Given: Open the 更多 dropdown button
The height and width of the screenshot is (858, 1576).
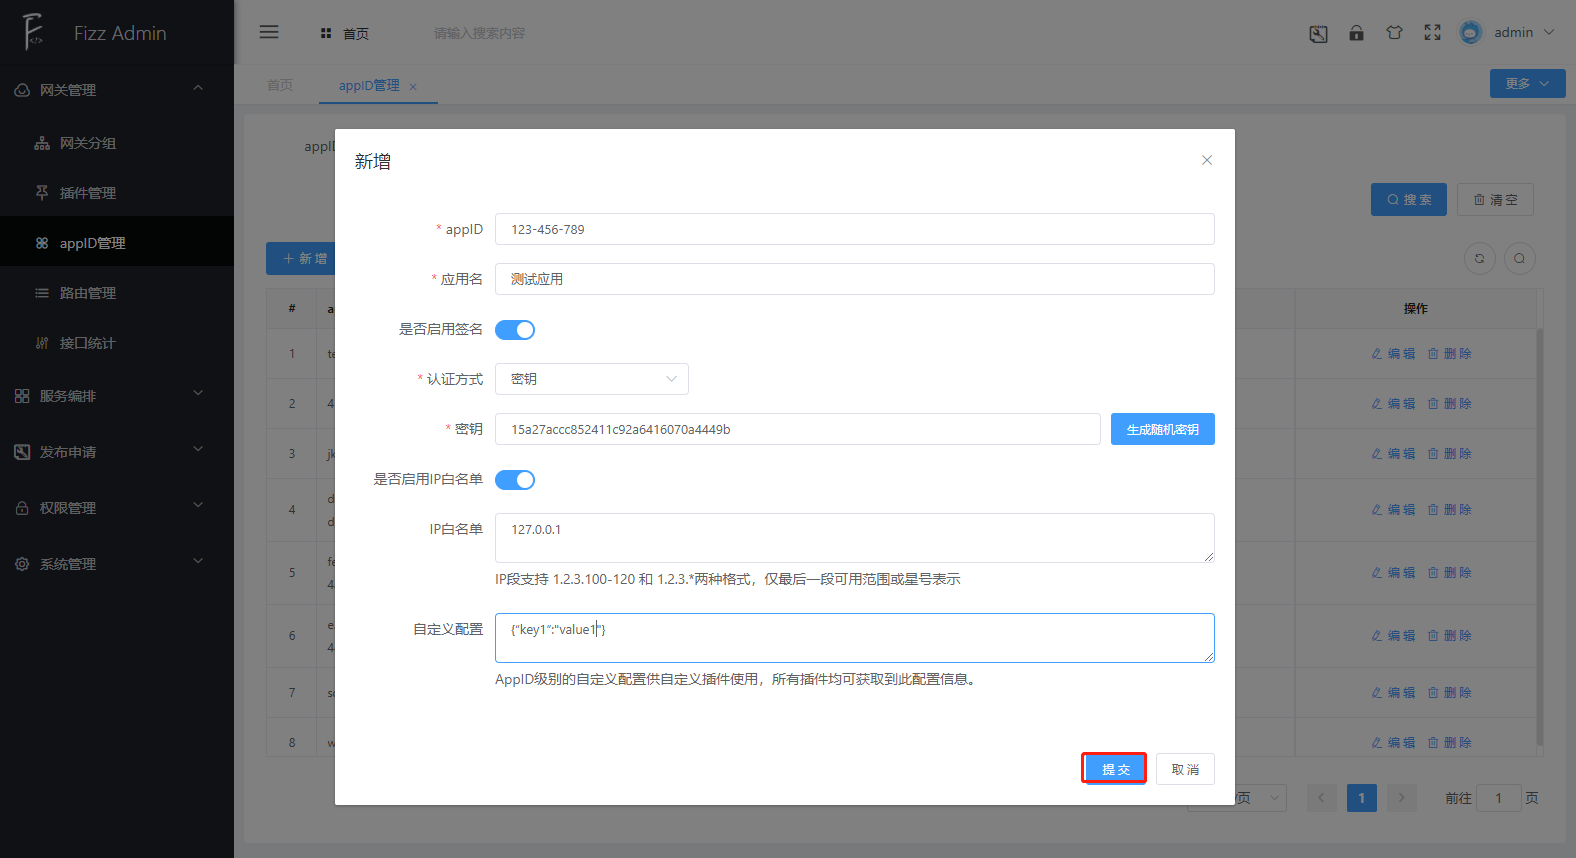Looking at the screenshot, I should 1526,84.
